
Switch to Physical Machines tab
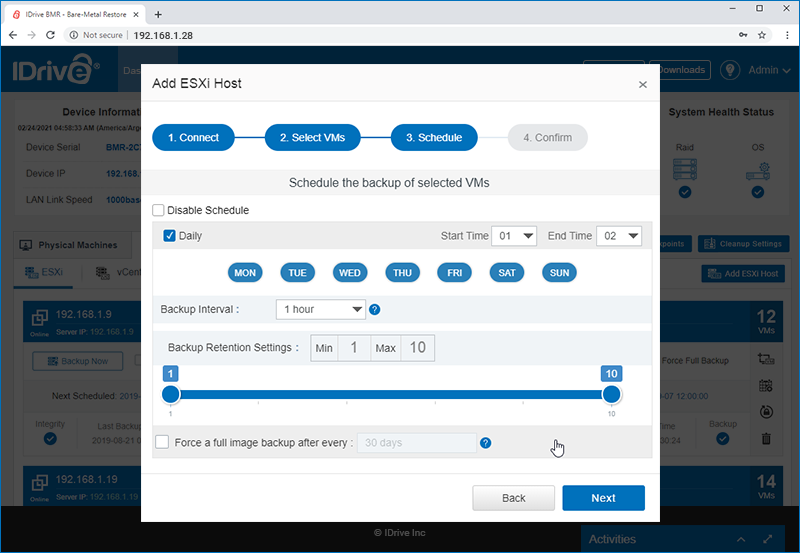[72, 245]
